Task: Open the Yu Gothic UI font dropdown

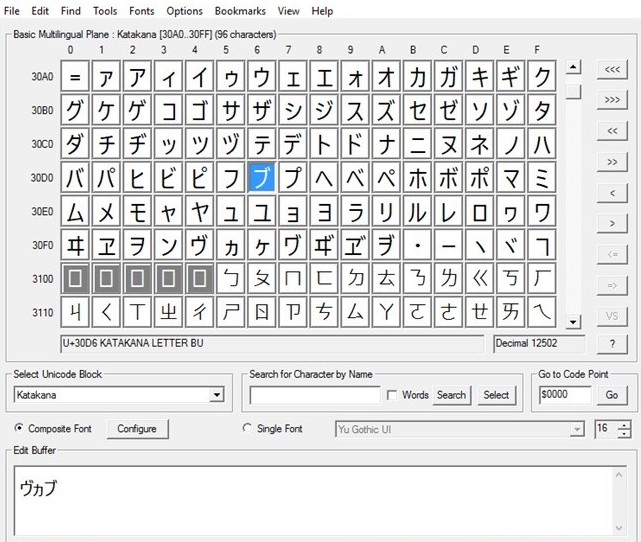Action: [577, 429]
